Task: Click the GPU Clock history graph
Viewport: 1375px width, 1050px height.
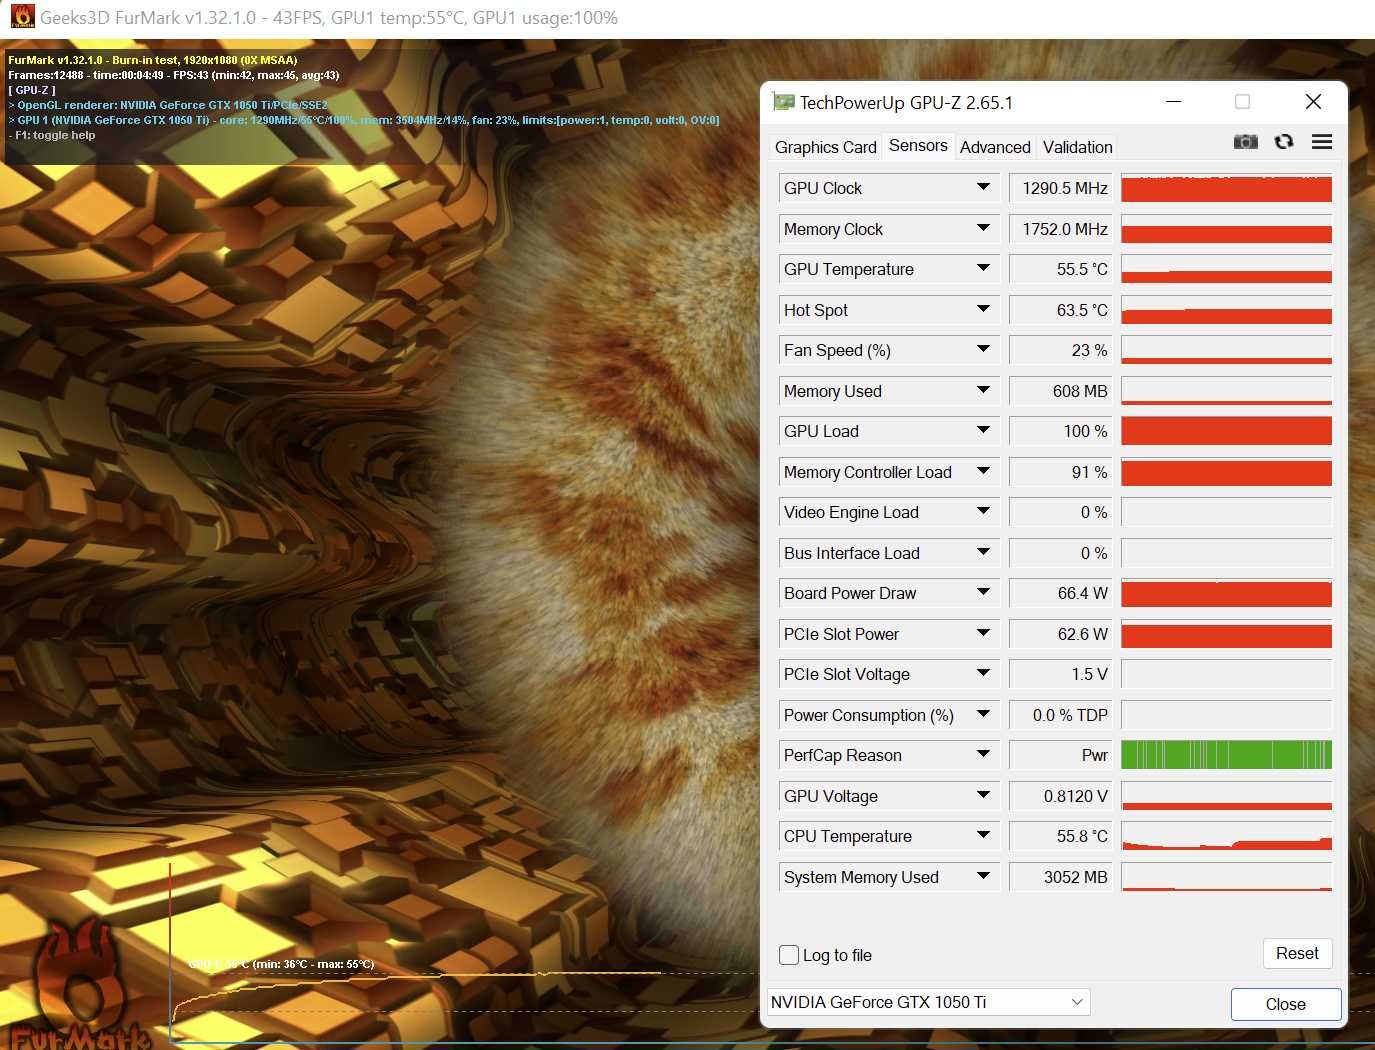Action: pyautogui.click(x=1226, y=188)
